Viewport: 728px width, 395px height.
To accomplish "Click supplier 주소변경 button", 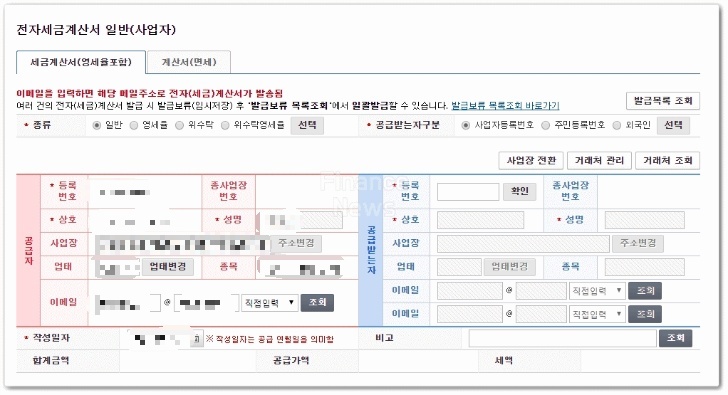I will pyautogui.click(x=296, y=243).
